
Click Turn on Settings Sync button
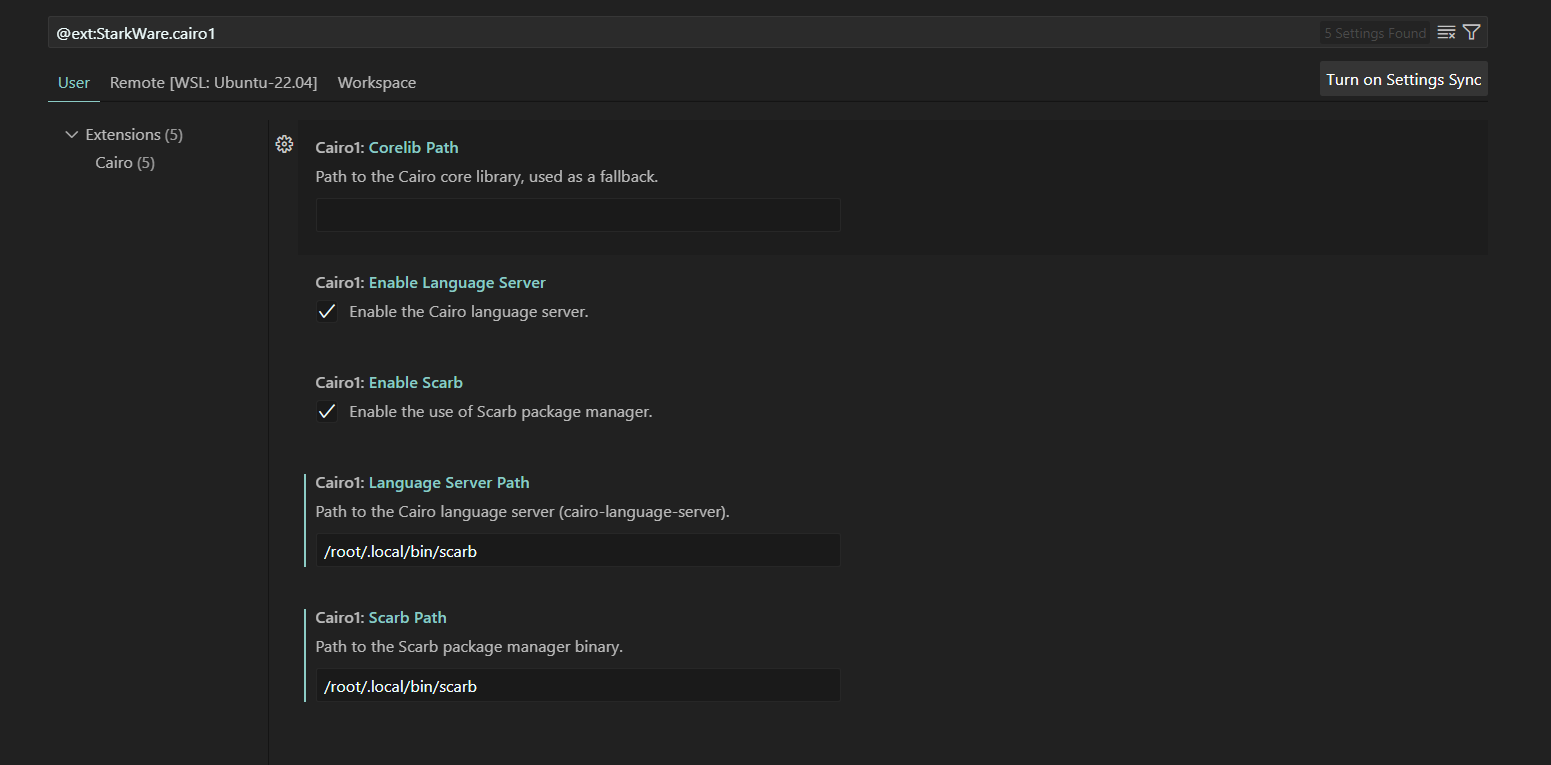coord(1403,80)
